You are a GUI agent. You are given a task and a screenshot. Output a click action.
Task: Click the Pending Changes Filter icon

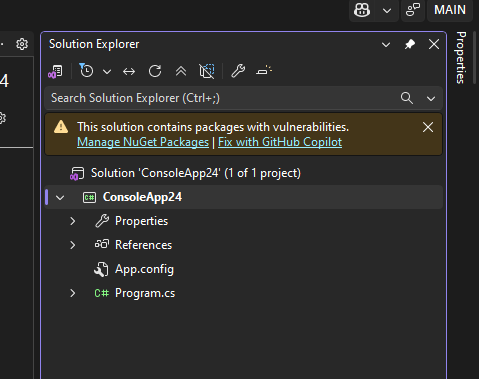pyautogui.click(x=86, y=71)
